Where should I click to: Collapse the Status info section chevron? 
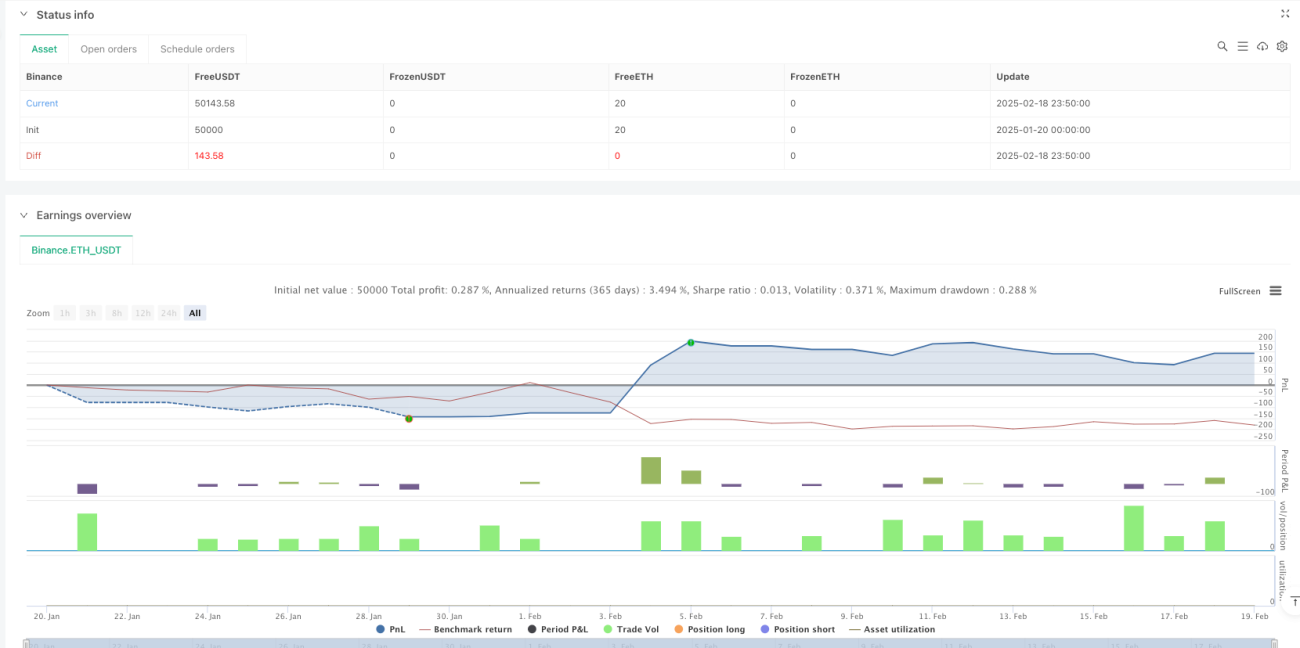coord(24,15)
